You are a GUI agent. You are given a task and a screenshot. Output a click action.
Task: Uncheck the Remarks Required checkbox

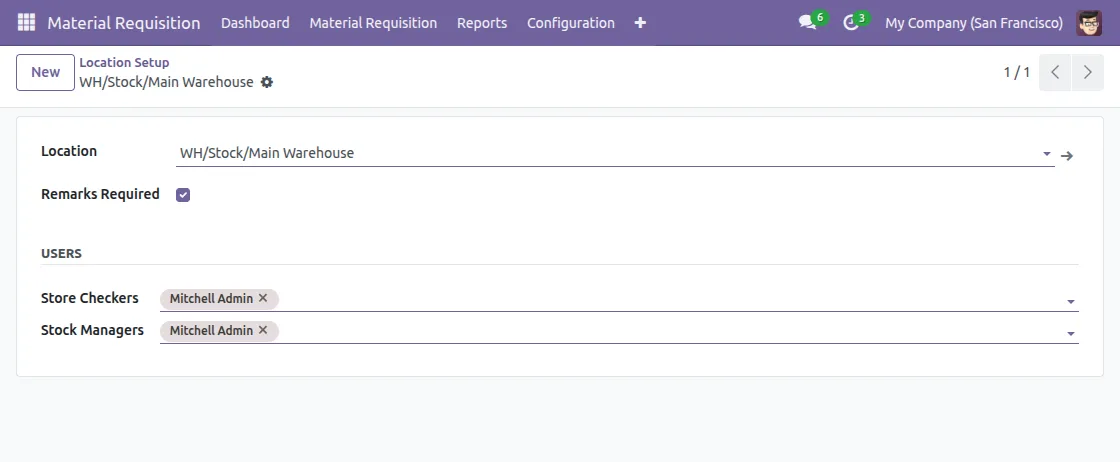coord(183,195)
